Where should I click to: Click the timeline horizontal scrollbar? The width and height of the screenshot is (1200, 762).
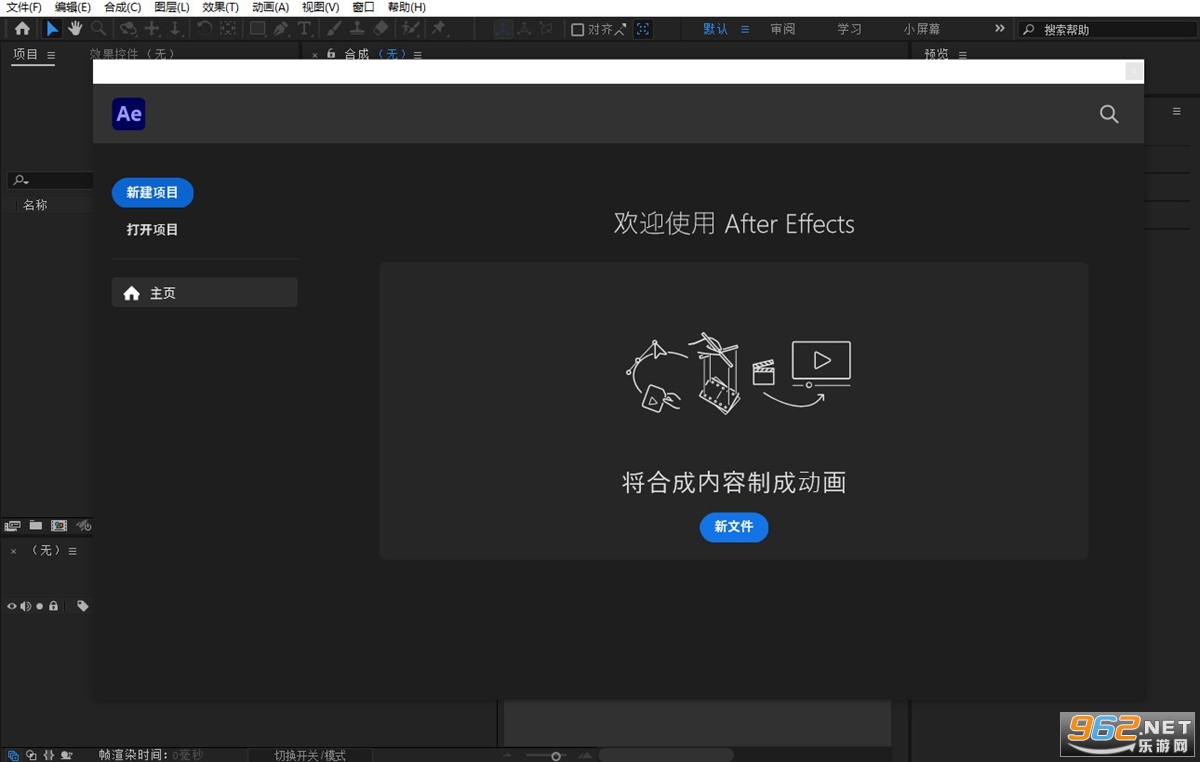666,755
